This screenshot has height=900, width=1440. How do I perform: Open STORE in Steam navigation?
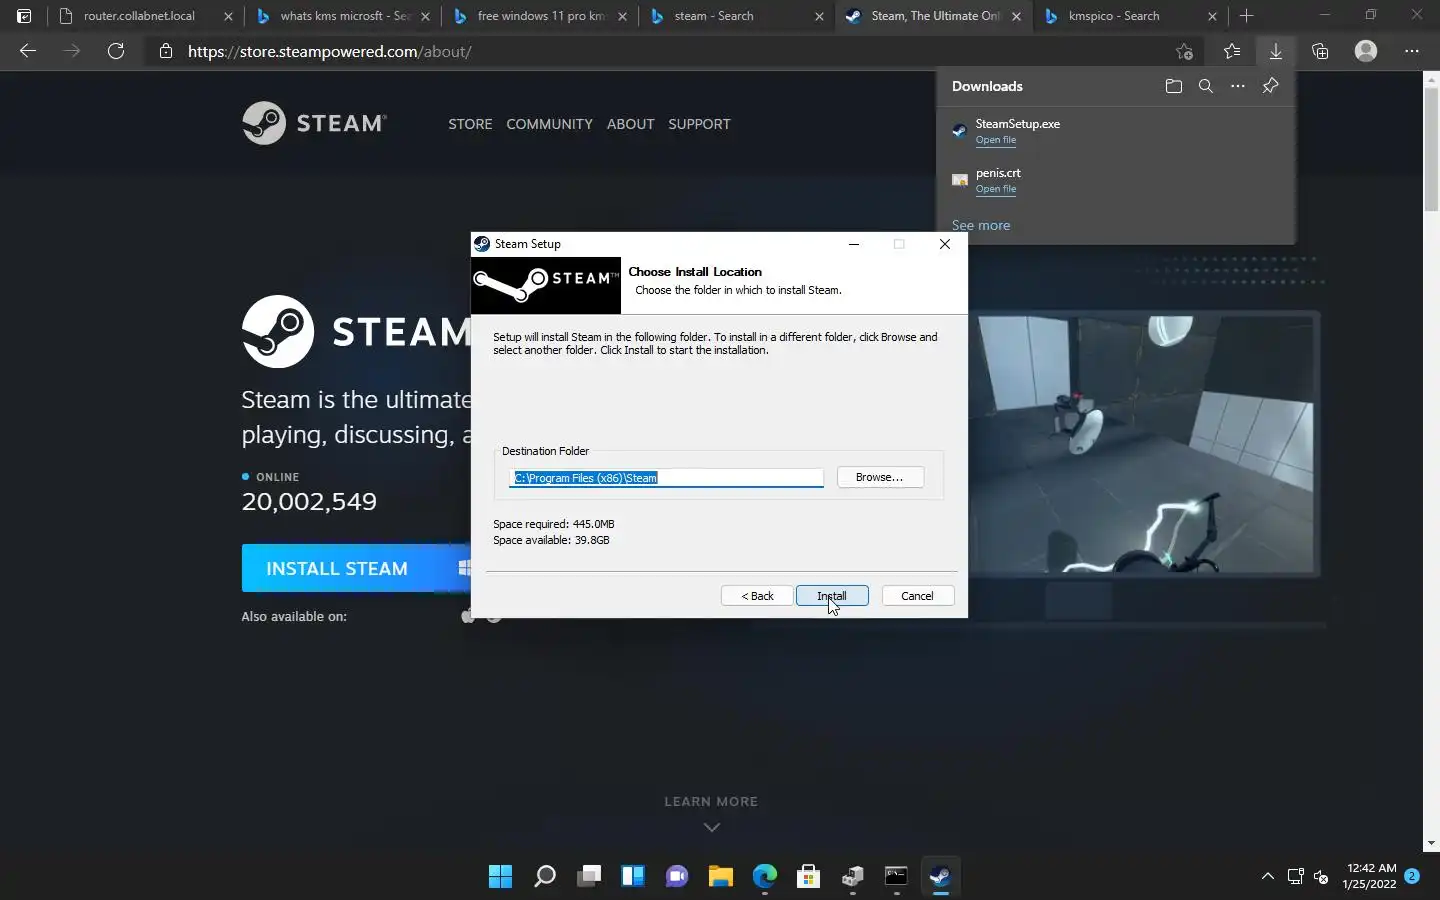[x=470, y=124]
